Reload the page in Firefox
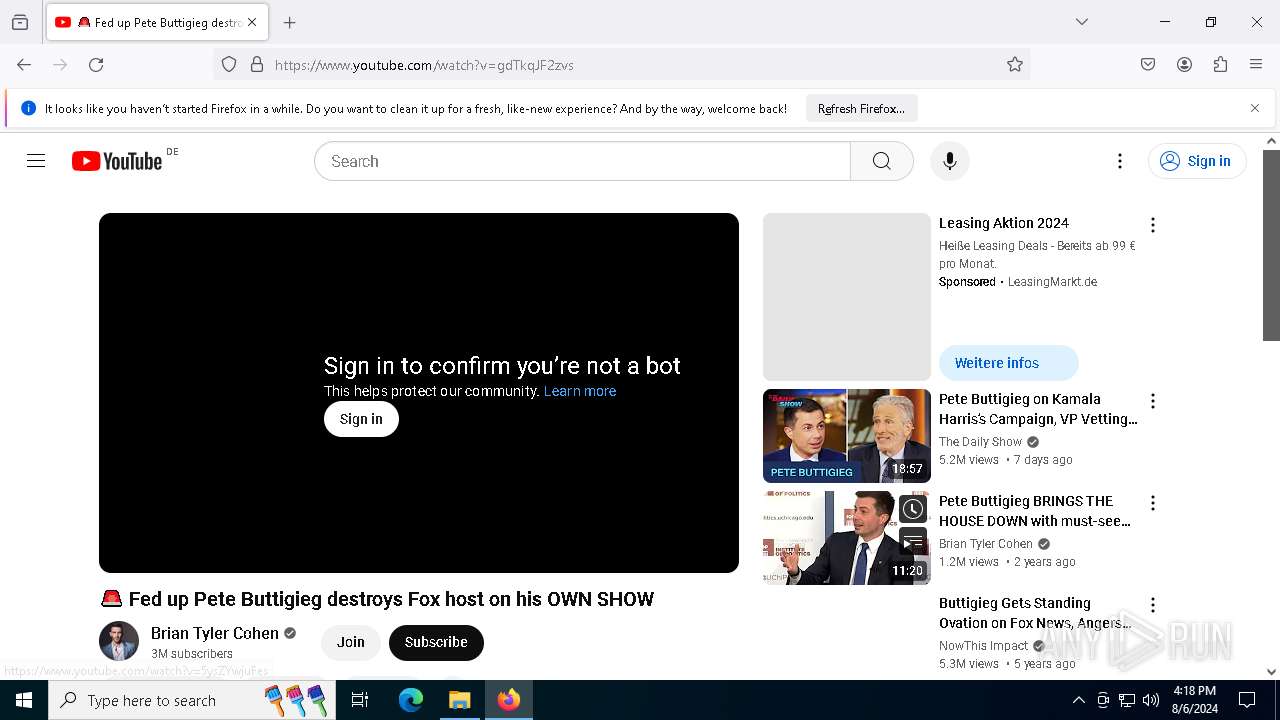 [96, 64]
